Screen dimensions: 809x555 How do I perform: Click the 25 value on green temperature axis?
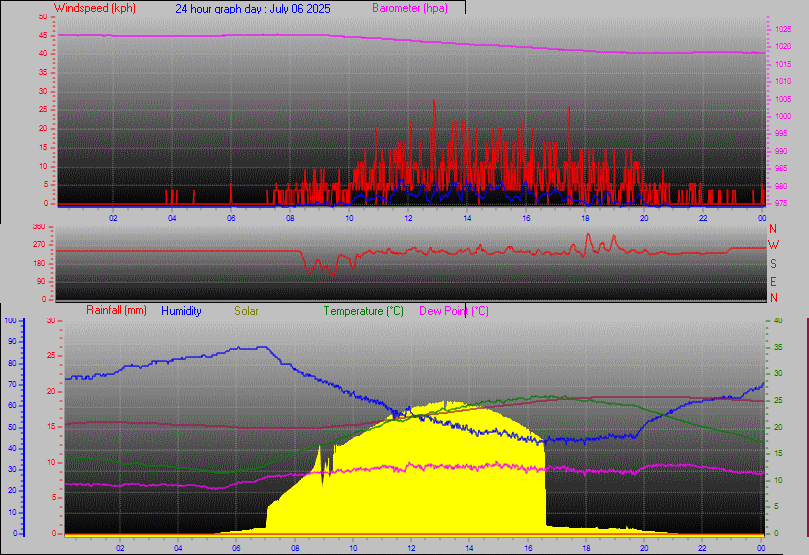(778, 400)
